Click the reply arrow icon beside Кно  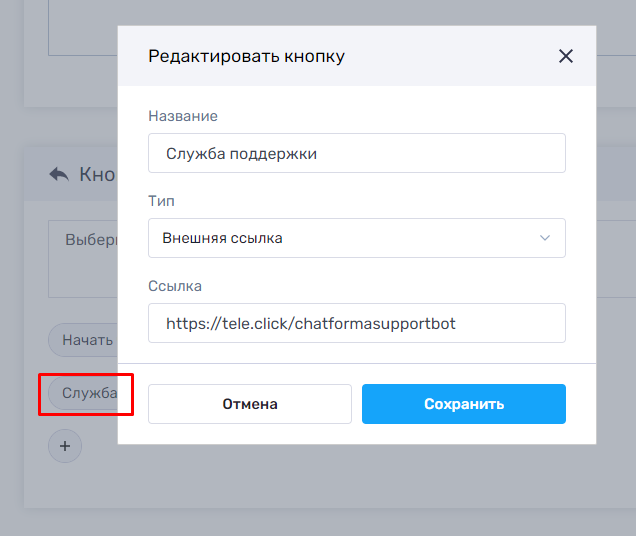pos(59,174)
